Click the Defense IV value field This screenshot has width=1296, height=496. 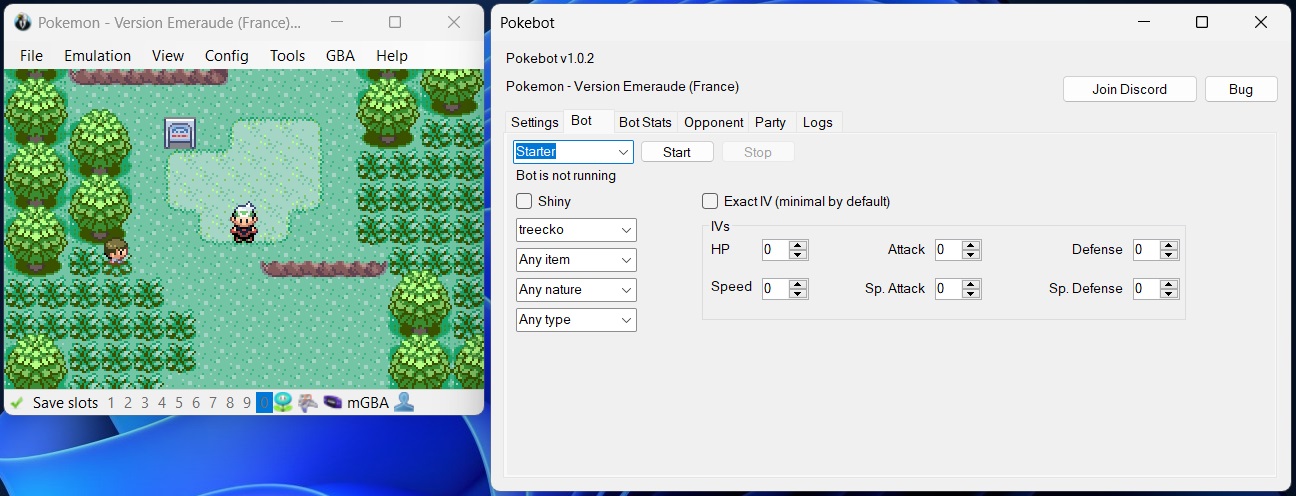tap(1146, 250)
